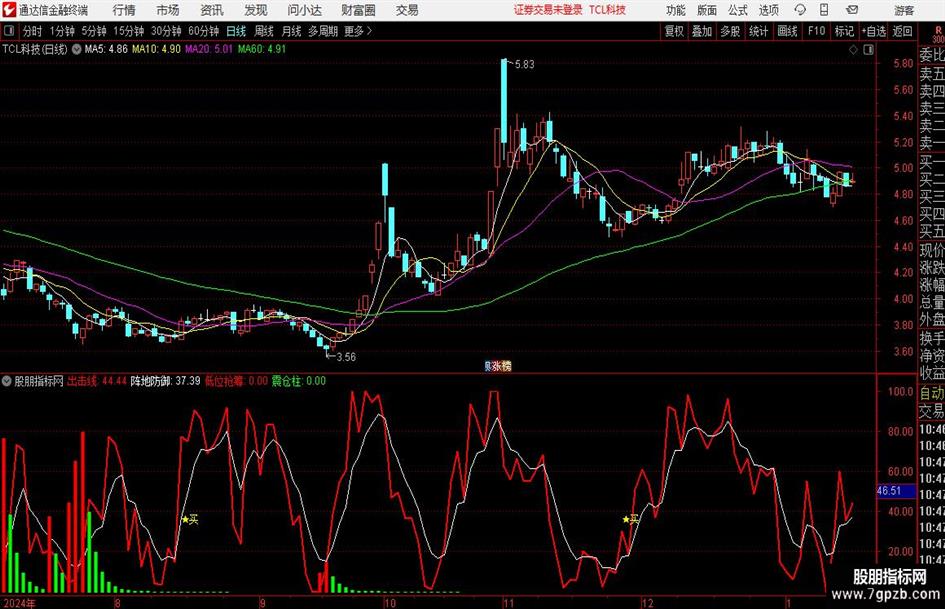Click the Tongdaxin red logo icon
Screen dimensions: 945x609
[9, 10]
